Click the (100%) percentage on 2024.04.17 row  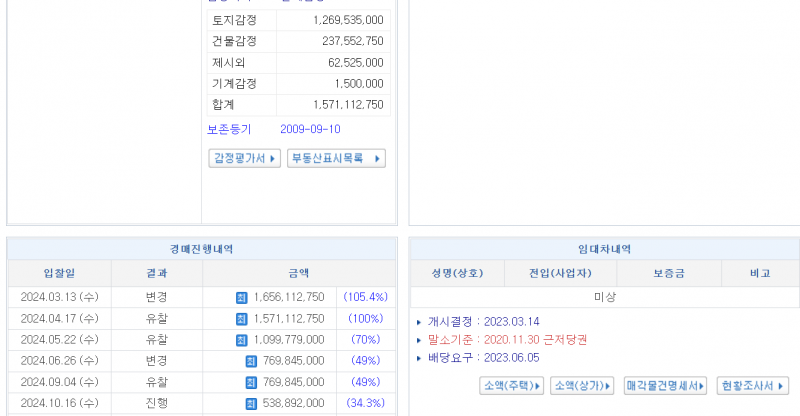click(x=365, y=318)
